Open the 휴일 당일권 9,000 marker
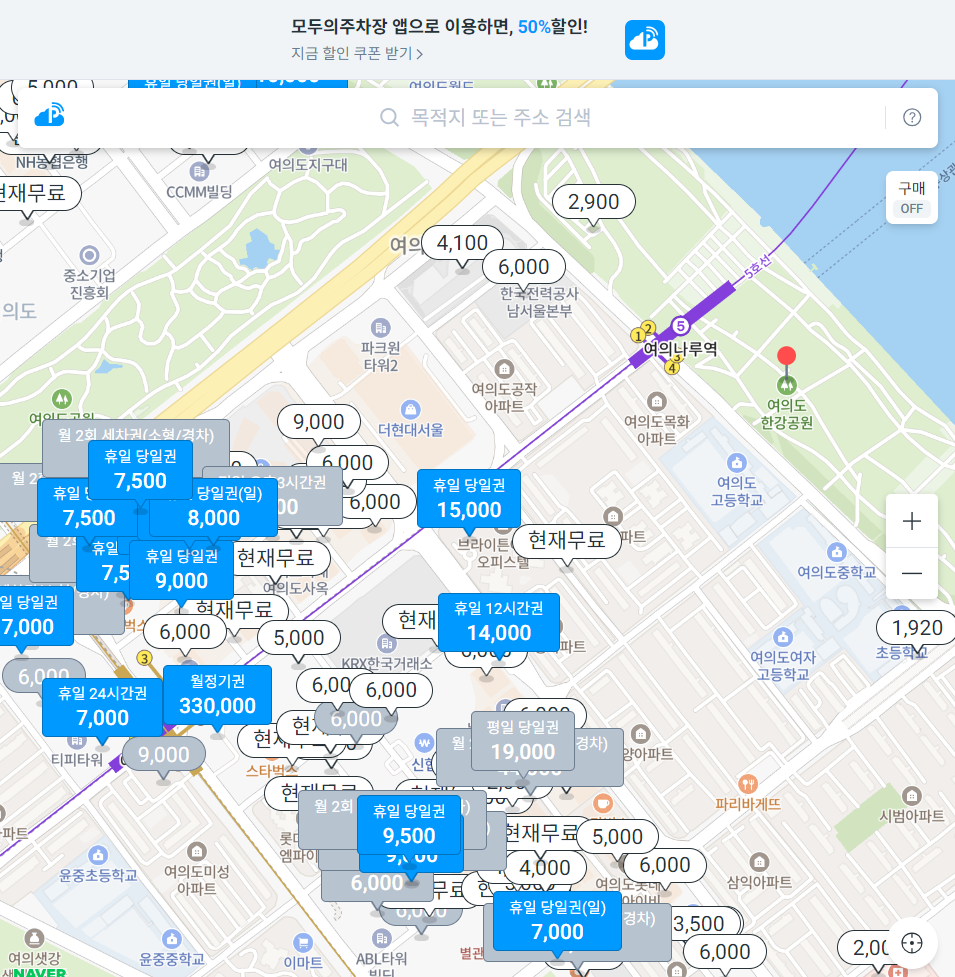Viewport: 955px width, 977px height. click(x=181, y=570)
